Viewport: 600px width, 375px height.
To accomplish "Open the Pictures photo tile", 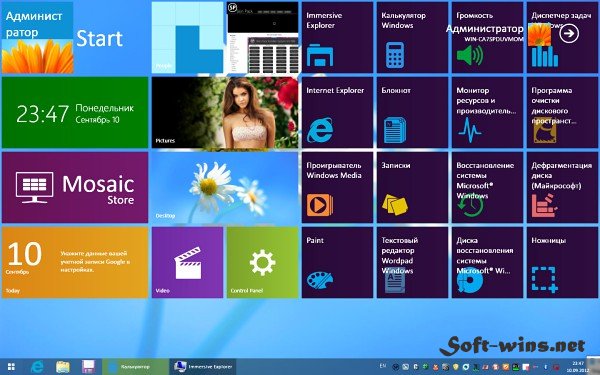I will [225, 112].
